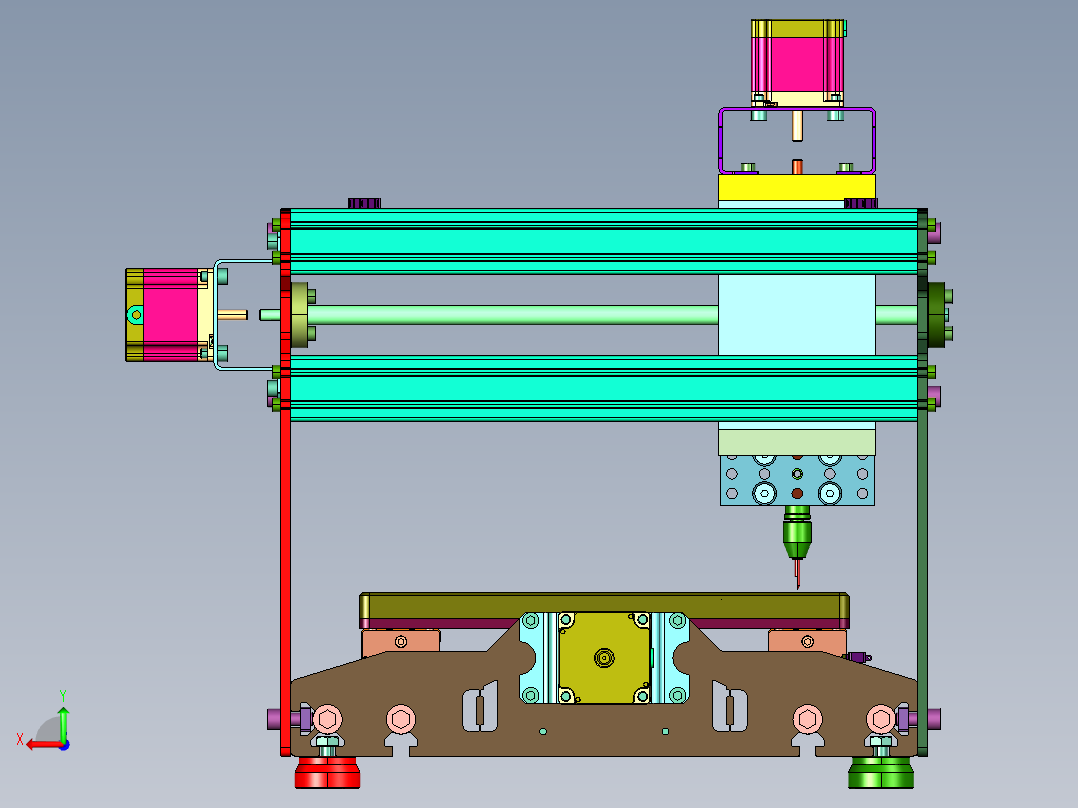Select the olive flange bearing on left plate

click(x=300, y=315)
